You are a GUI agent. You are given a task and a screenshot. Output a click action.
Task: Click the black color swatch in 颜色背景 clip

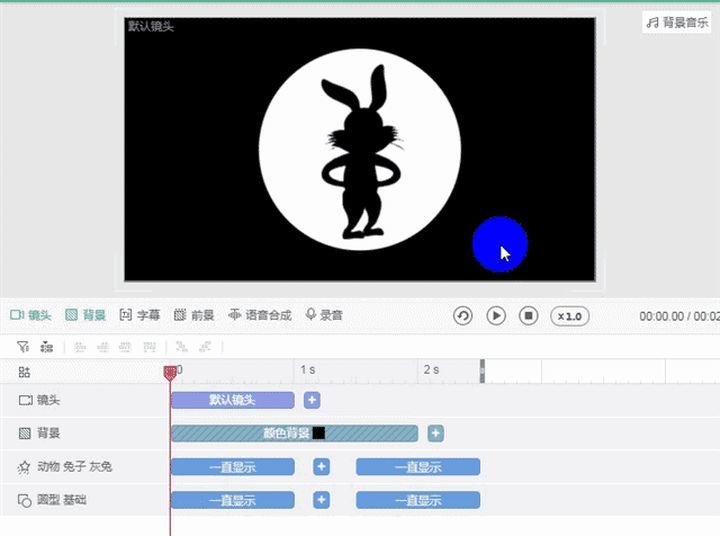tap(319, 433)
